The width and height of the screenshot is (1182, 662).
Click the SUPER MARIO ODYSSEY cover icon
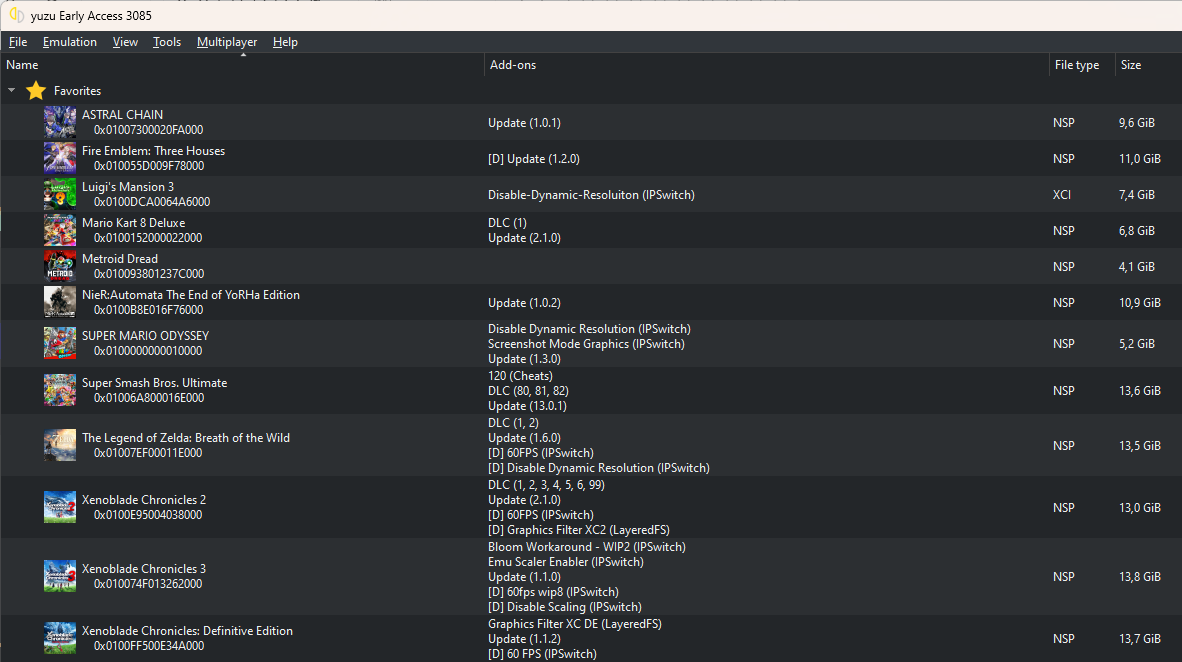60,343
